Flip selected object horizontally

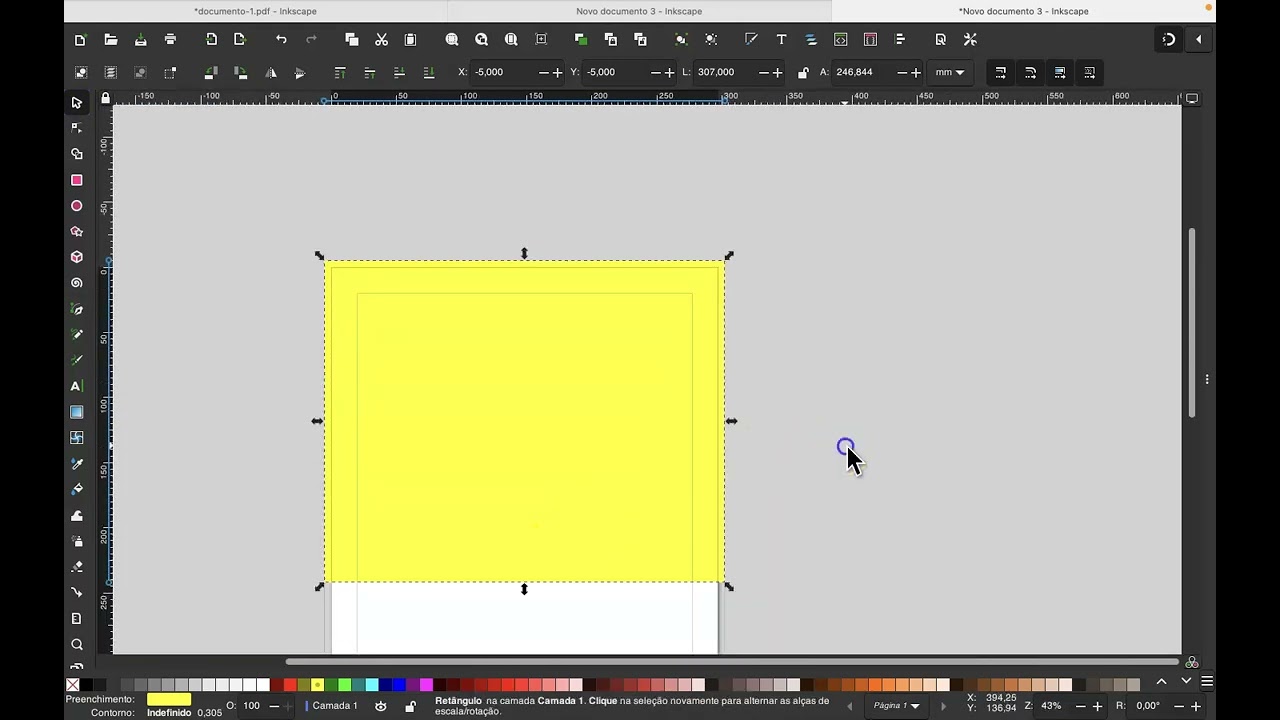click(x=270, y=73)
